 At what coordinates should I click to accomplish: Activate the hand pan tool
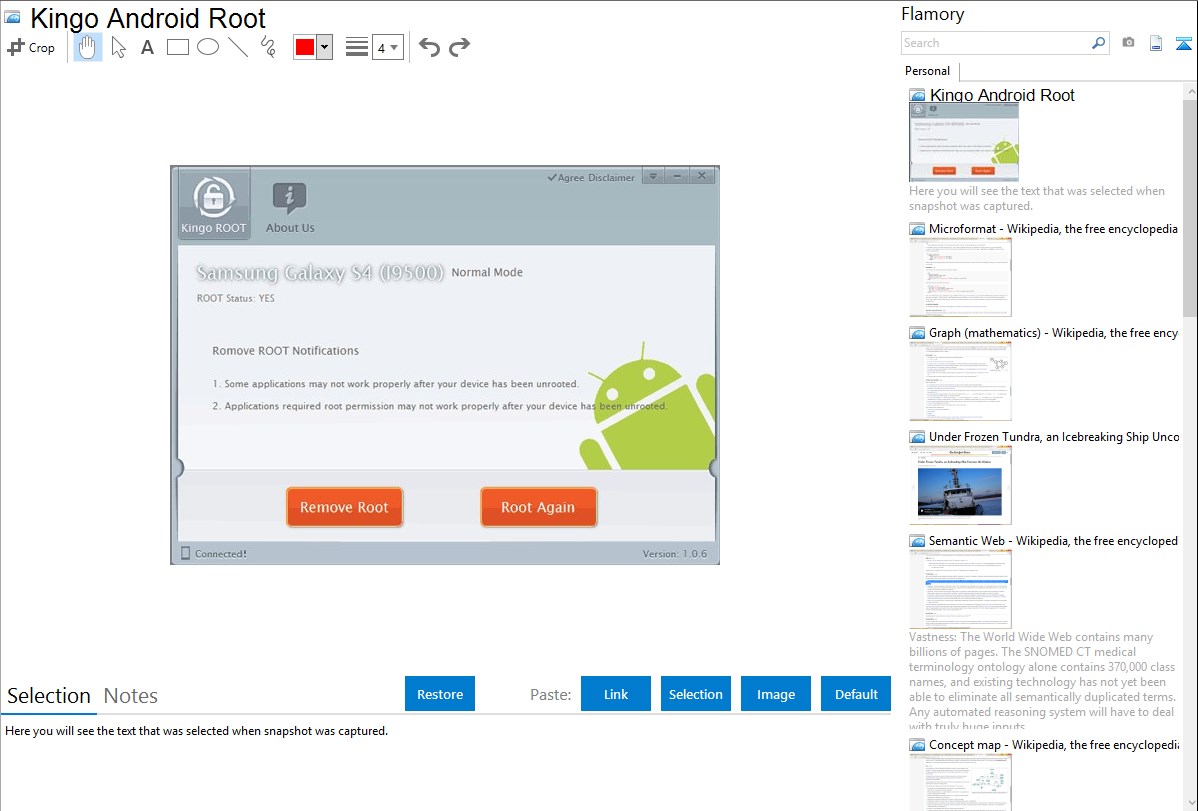click(88, 47)
